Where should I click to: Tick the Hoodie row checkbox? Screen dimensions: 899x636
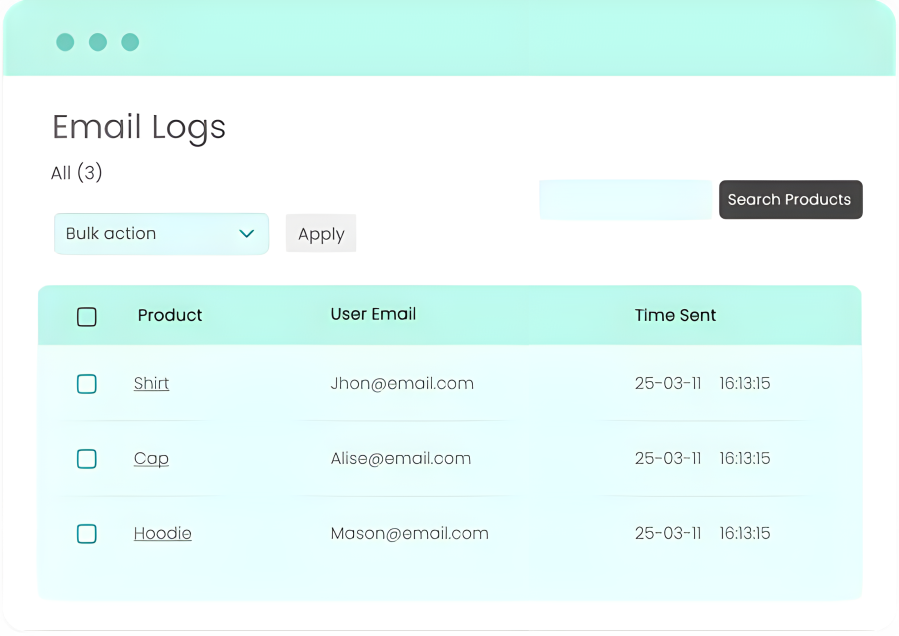pos(87,534)
